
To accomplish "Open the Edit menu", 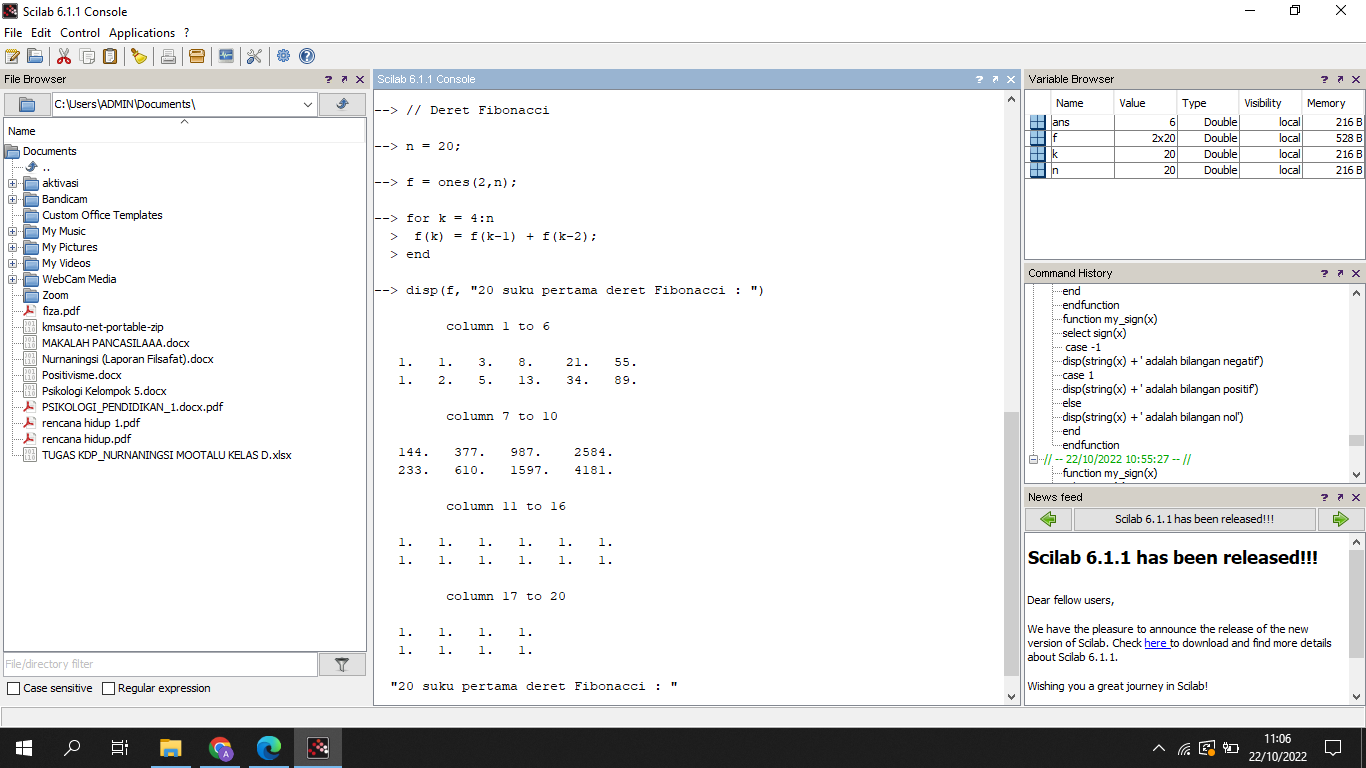I will 41,33.
